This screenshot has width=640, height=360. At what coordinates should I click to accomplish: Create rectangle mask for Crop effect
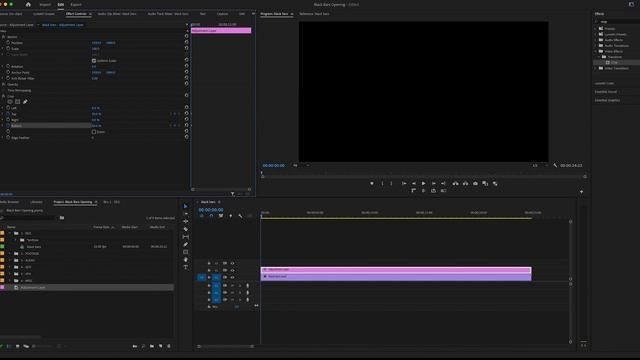pyautogui.click(x=18, y=102)
